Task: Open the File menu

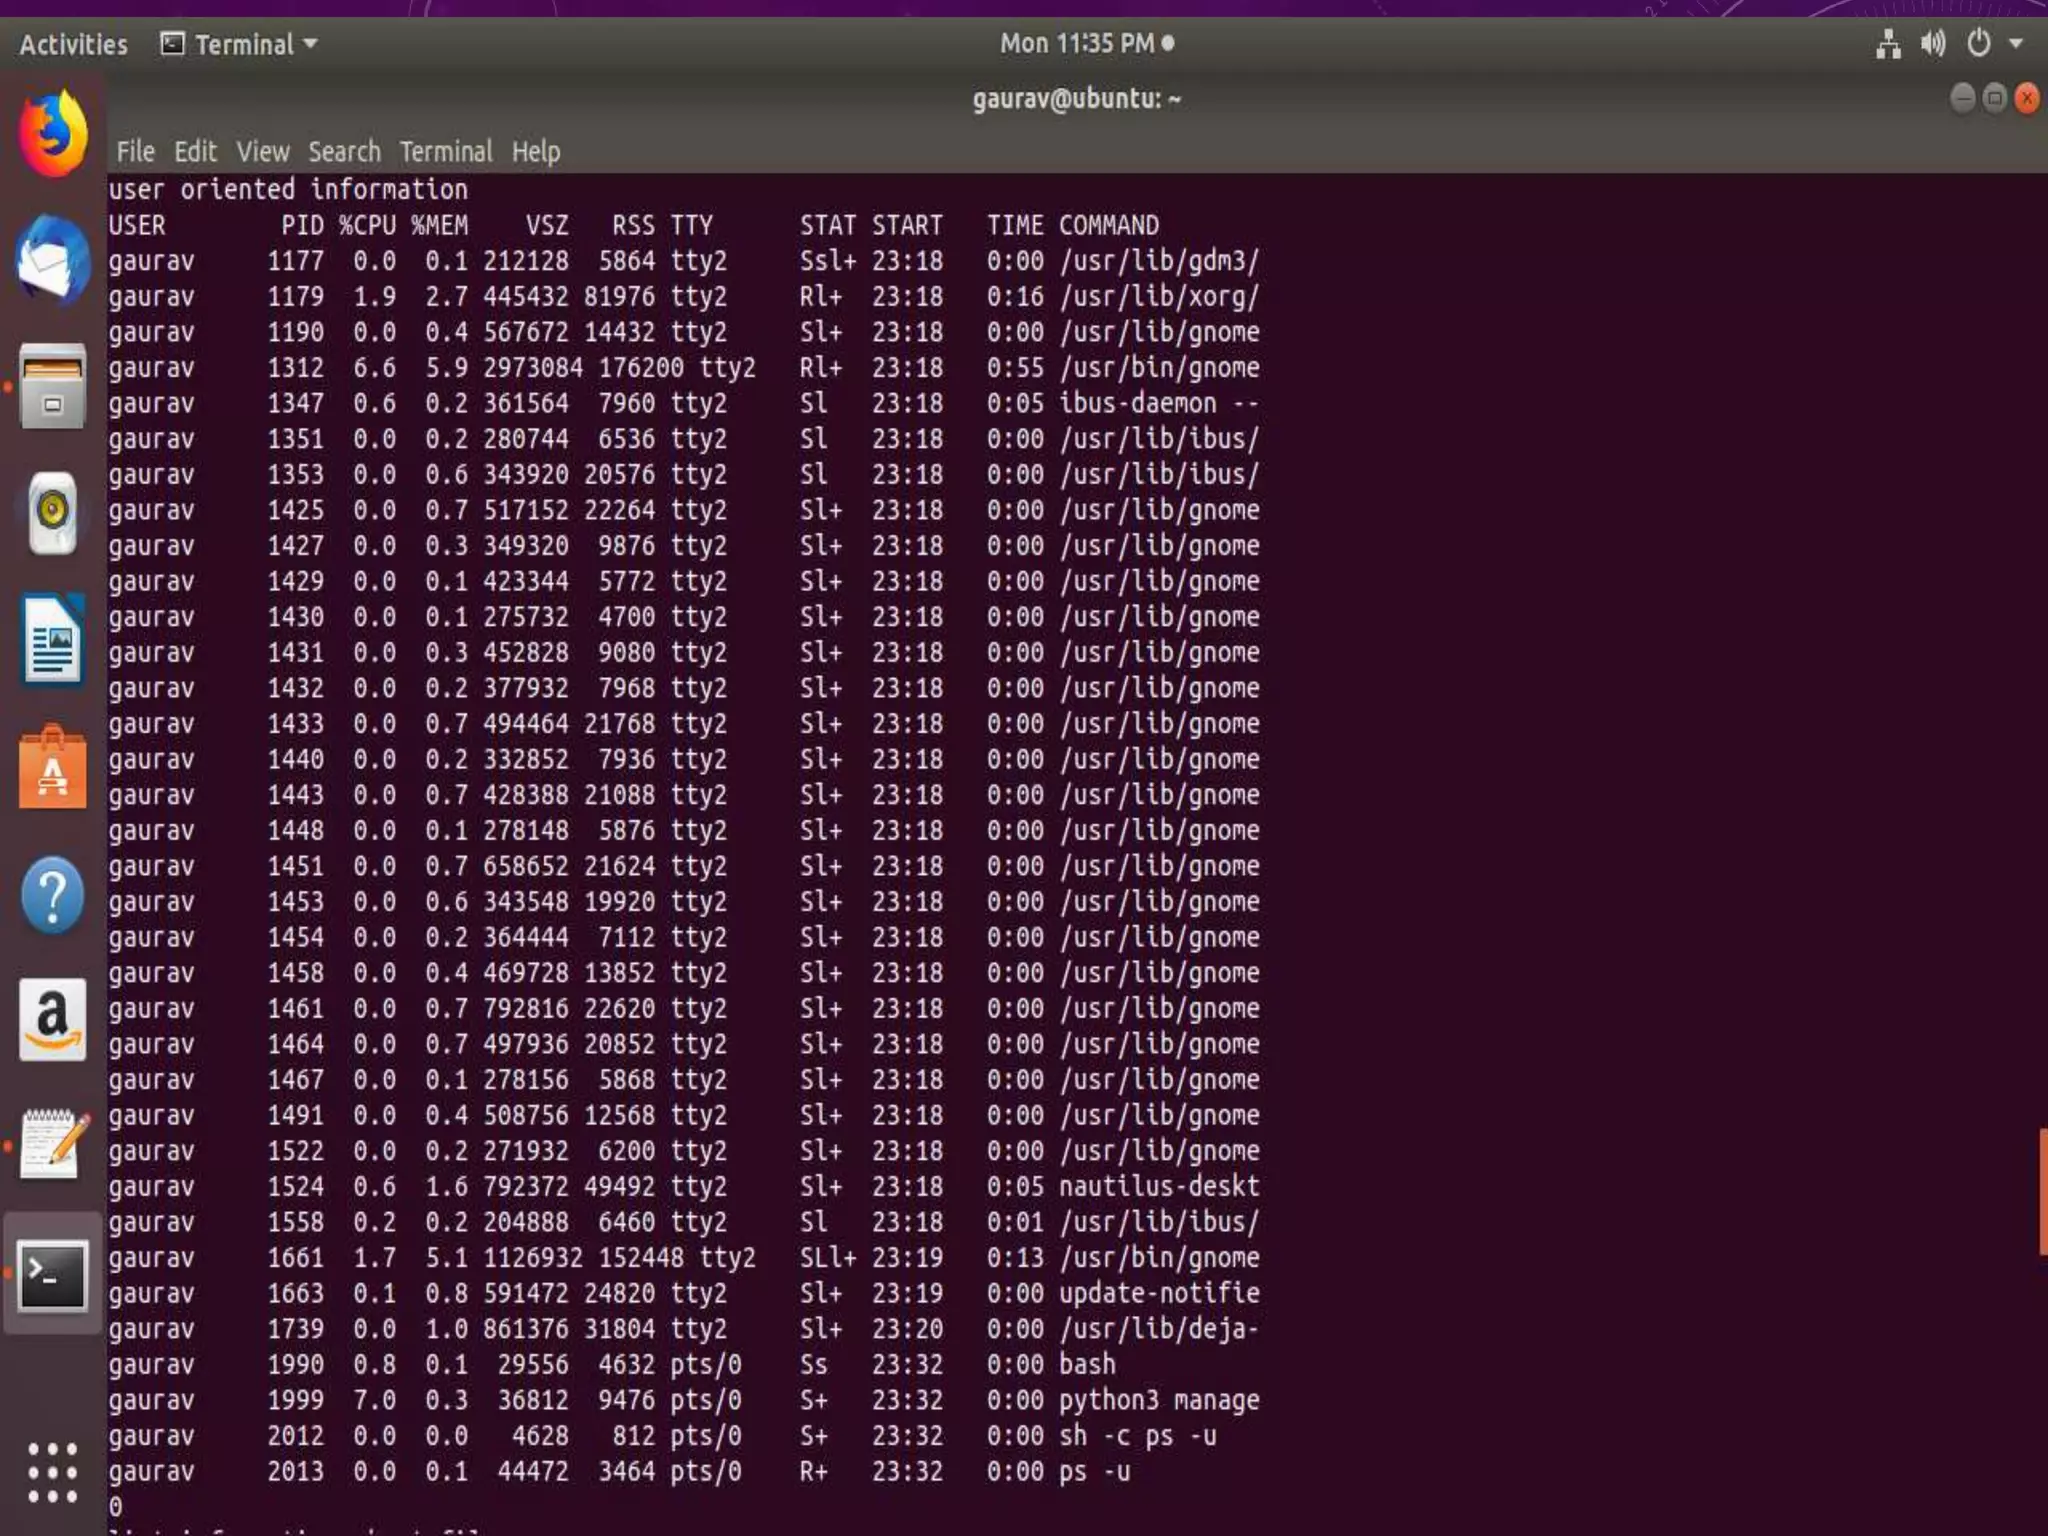Action: pos(135,152)
